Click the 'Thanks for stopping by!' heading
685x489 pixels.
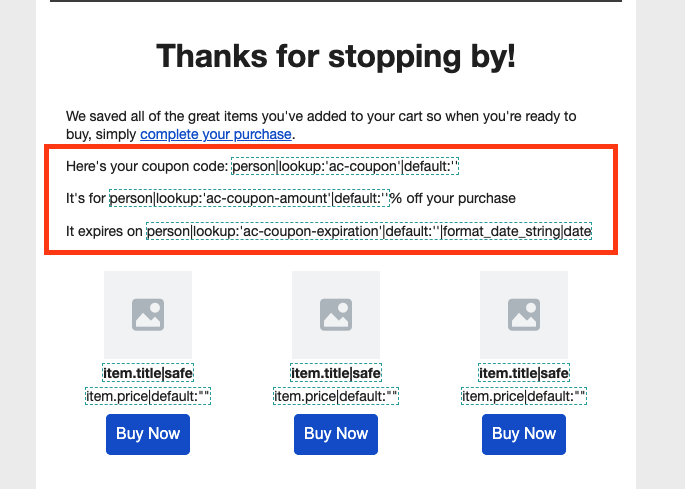pyautogui.click(x=336, y=56)
